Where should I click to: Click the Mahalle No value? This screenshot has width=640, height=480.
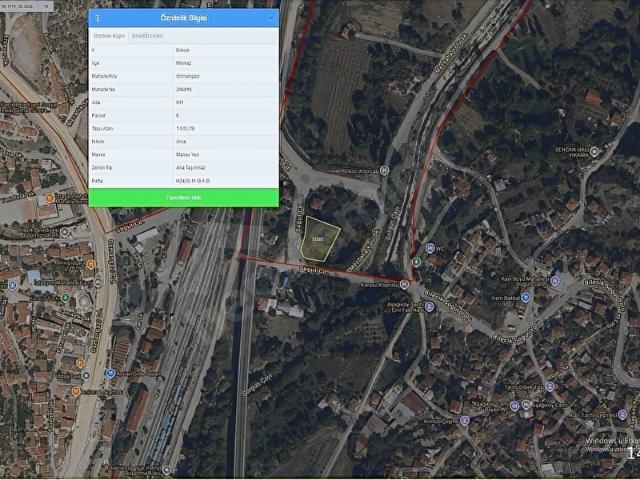(184, 89)
